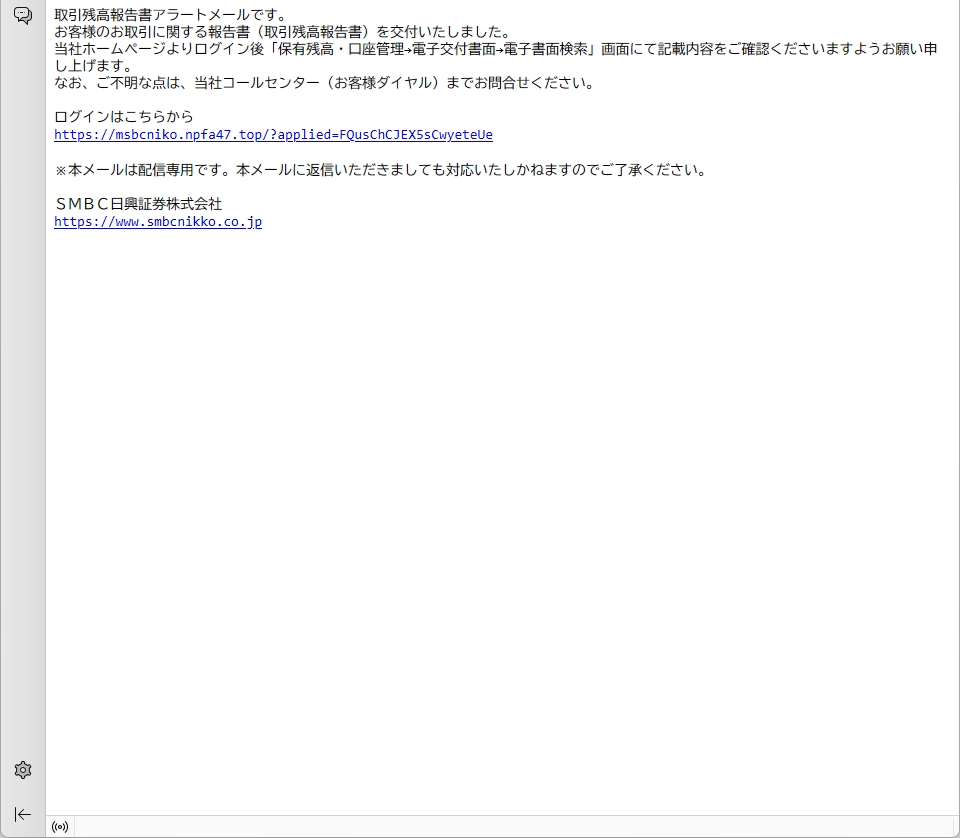Click the blank area of message body
The width and height of the screenshot is (960, 838).
[x=500, y=500]
